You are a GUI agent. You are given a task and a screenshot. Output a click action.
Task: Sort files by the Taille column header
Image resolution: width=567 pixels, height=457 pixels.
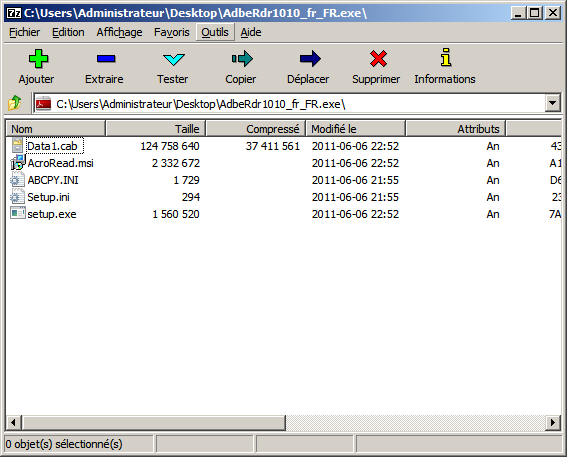tap(155, 129)
